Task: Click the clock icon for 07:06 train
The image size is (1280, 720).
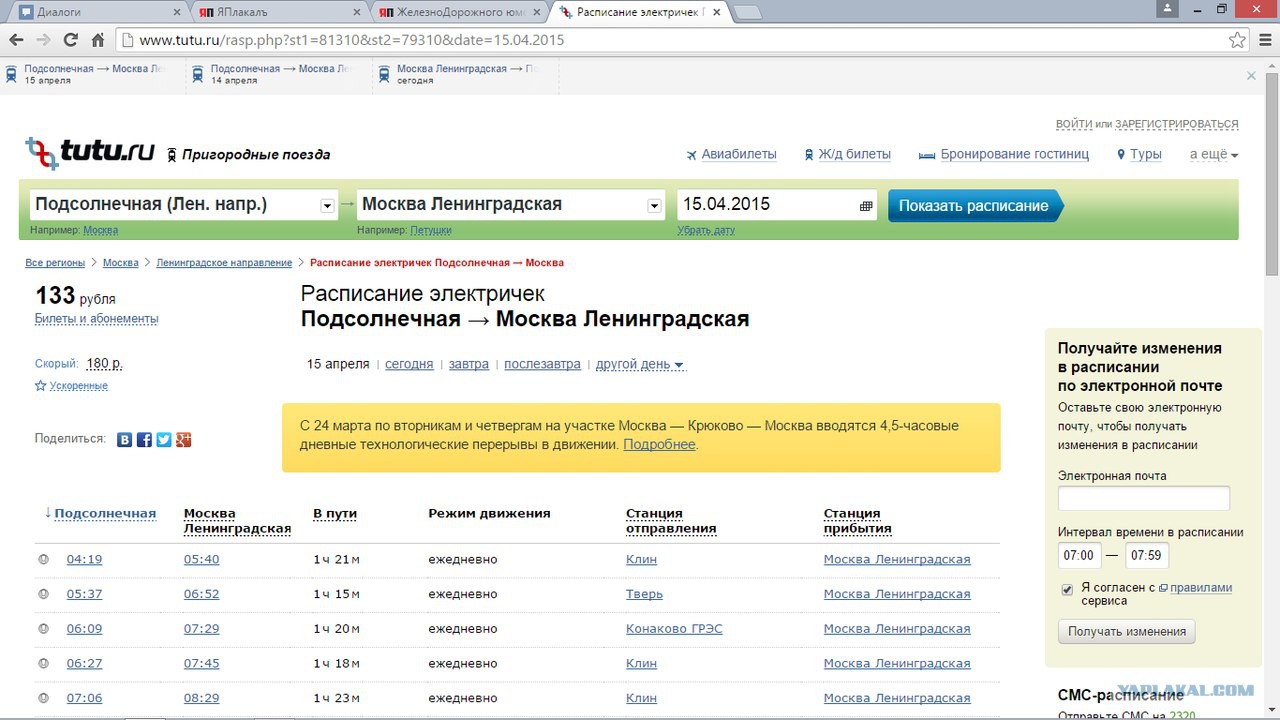Action: (43, 698)
